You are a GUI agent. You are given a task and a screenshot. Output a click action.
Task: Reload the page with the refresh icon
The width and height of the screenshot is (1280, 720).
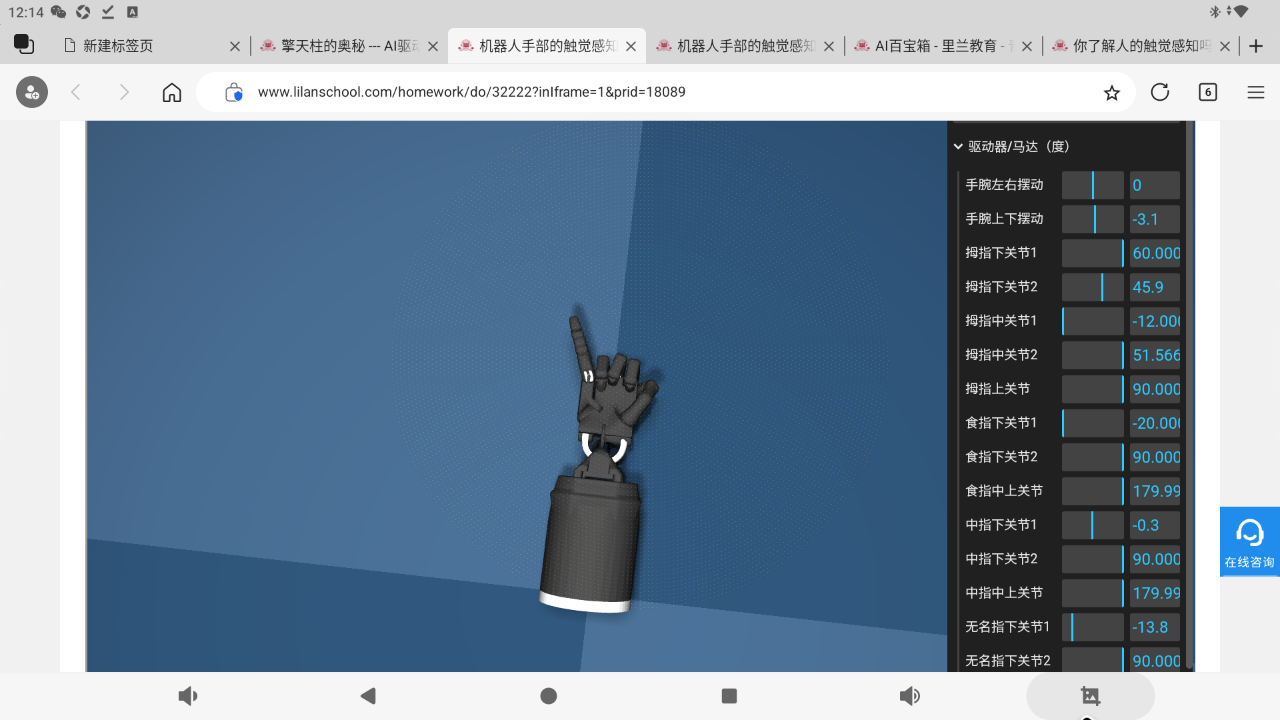click(1160, 92)
